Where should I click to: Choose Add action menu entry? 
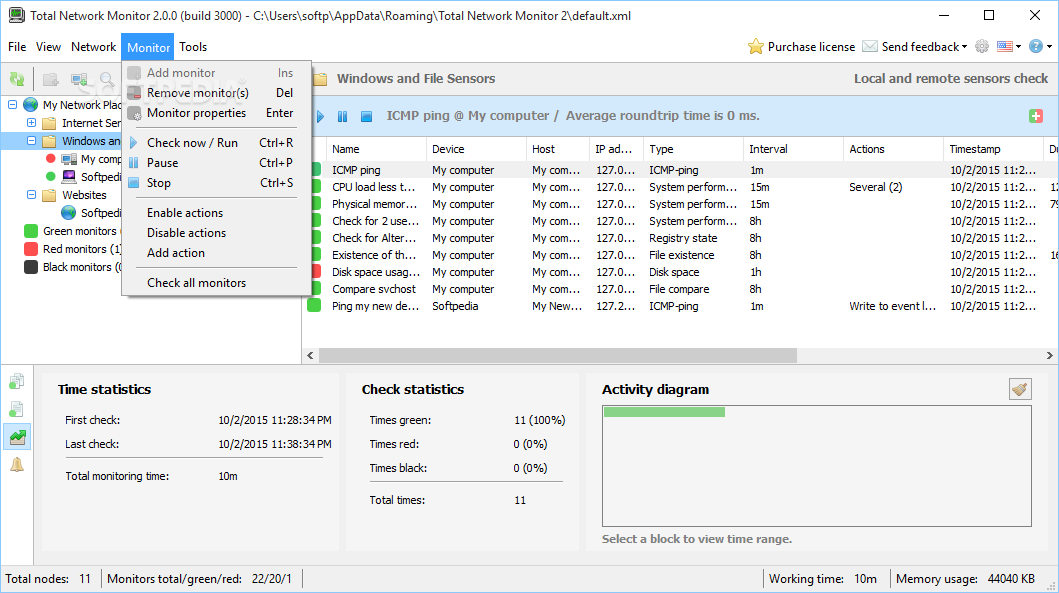tap(216, 253)
